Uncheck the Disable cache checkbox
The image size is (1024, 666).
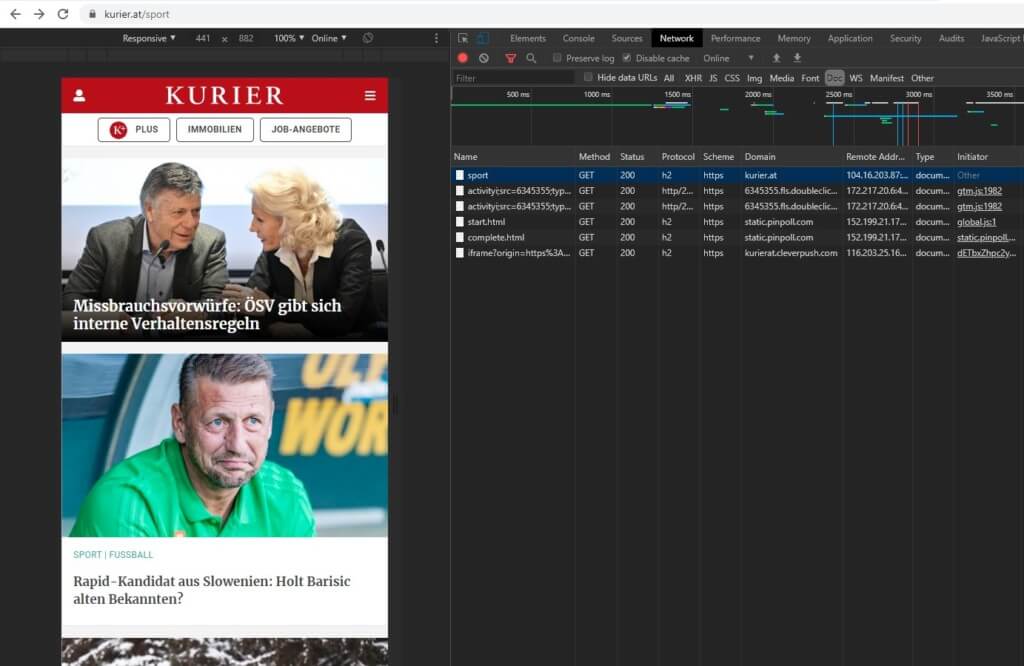click(627, 58)
